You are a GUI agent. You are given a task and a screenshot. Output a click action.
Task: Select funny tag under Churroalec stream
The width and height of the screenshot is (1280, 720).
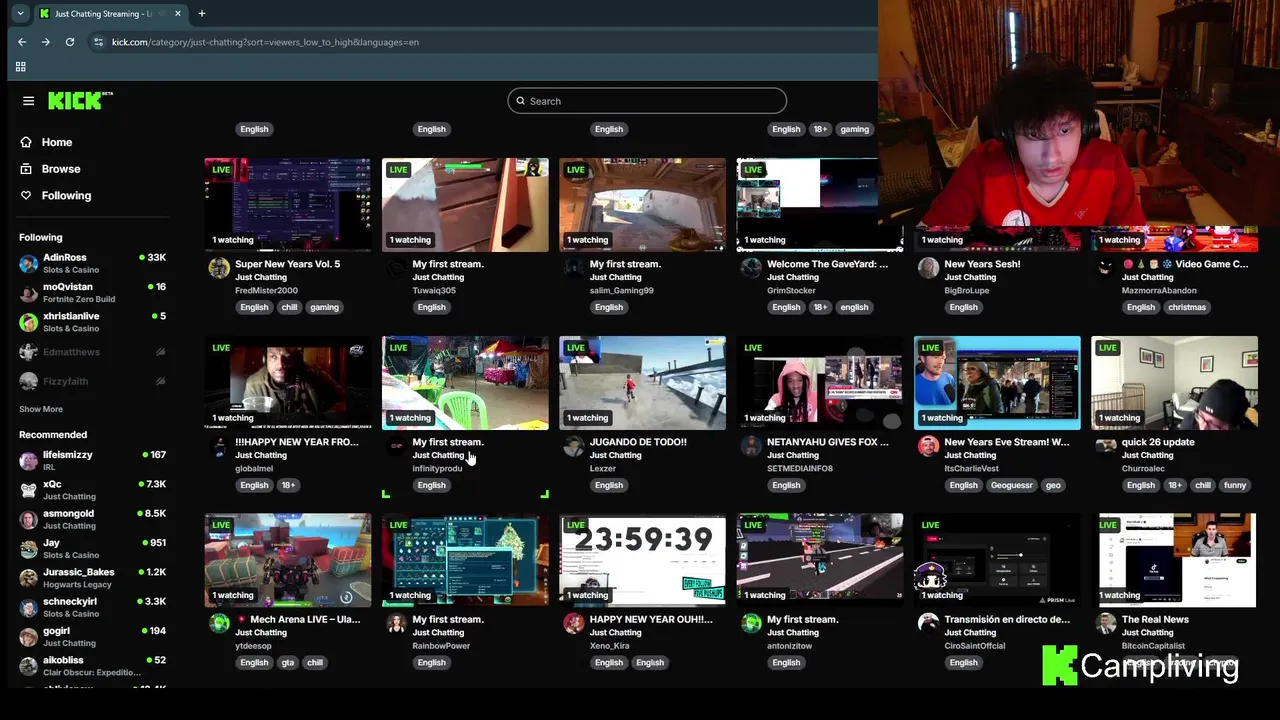click(1235, 485)
